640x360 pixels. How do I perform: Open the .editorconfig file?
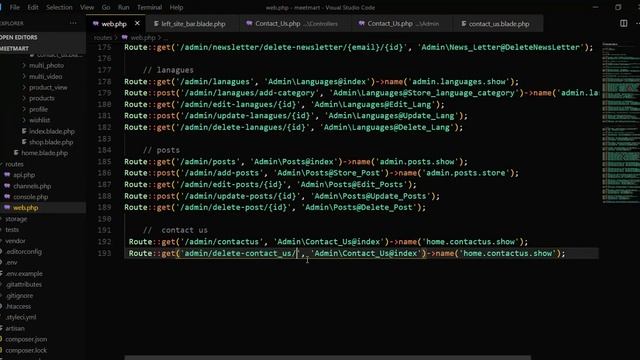pyautogui.click(x=23, y=251)
